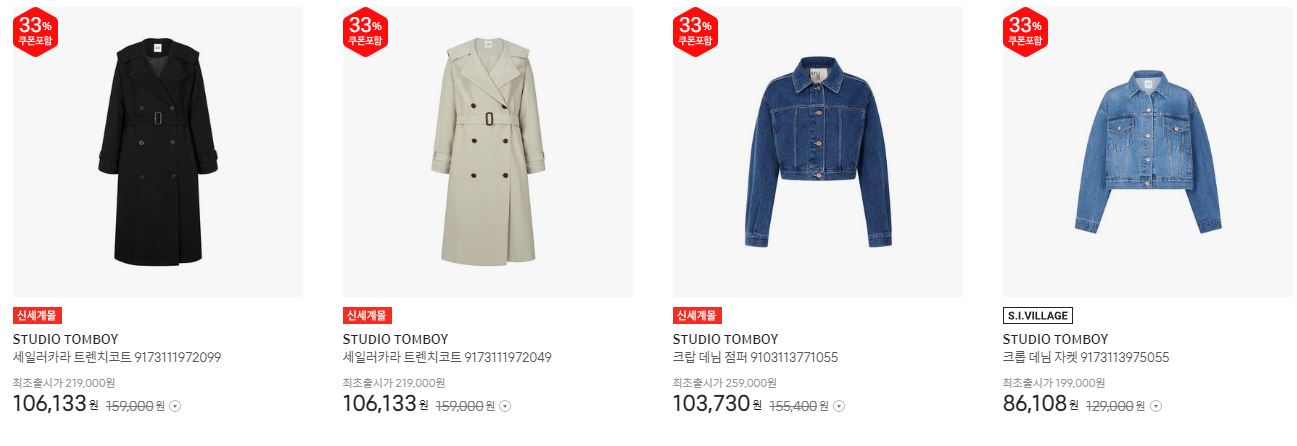Expand price details arrow beside 159,000원 on black coat
1297x446 pixels.
tap(176, 406)
